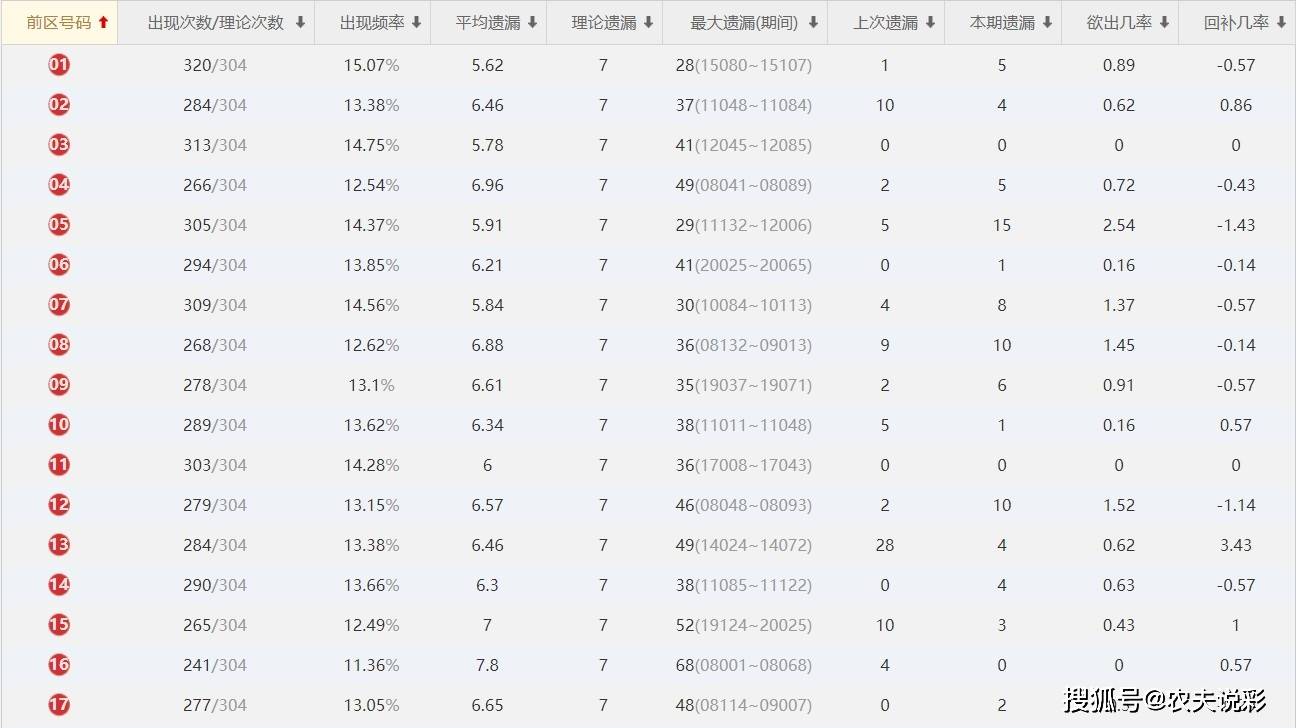
Task: Select the 13.1% frequency cell
Action: point(372,385)
